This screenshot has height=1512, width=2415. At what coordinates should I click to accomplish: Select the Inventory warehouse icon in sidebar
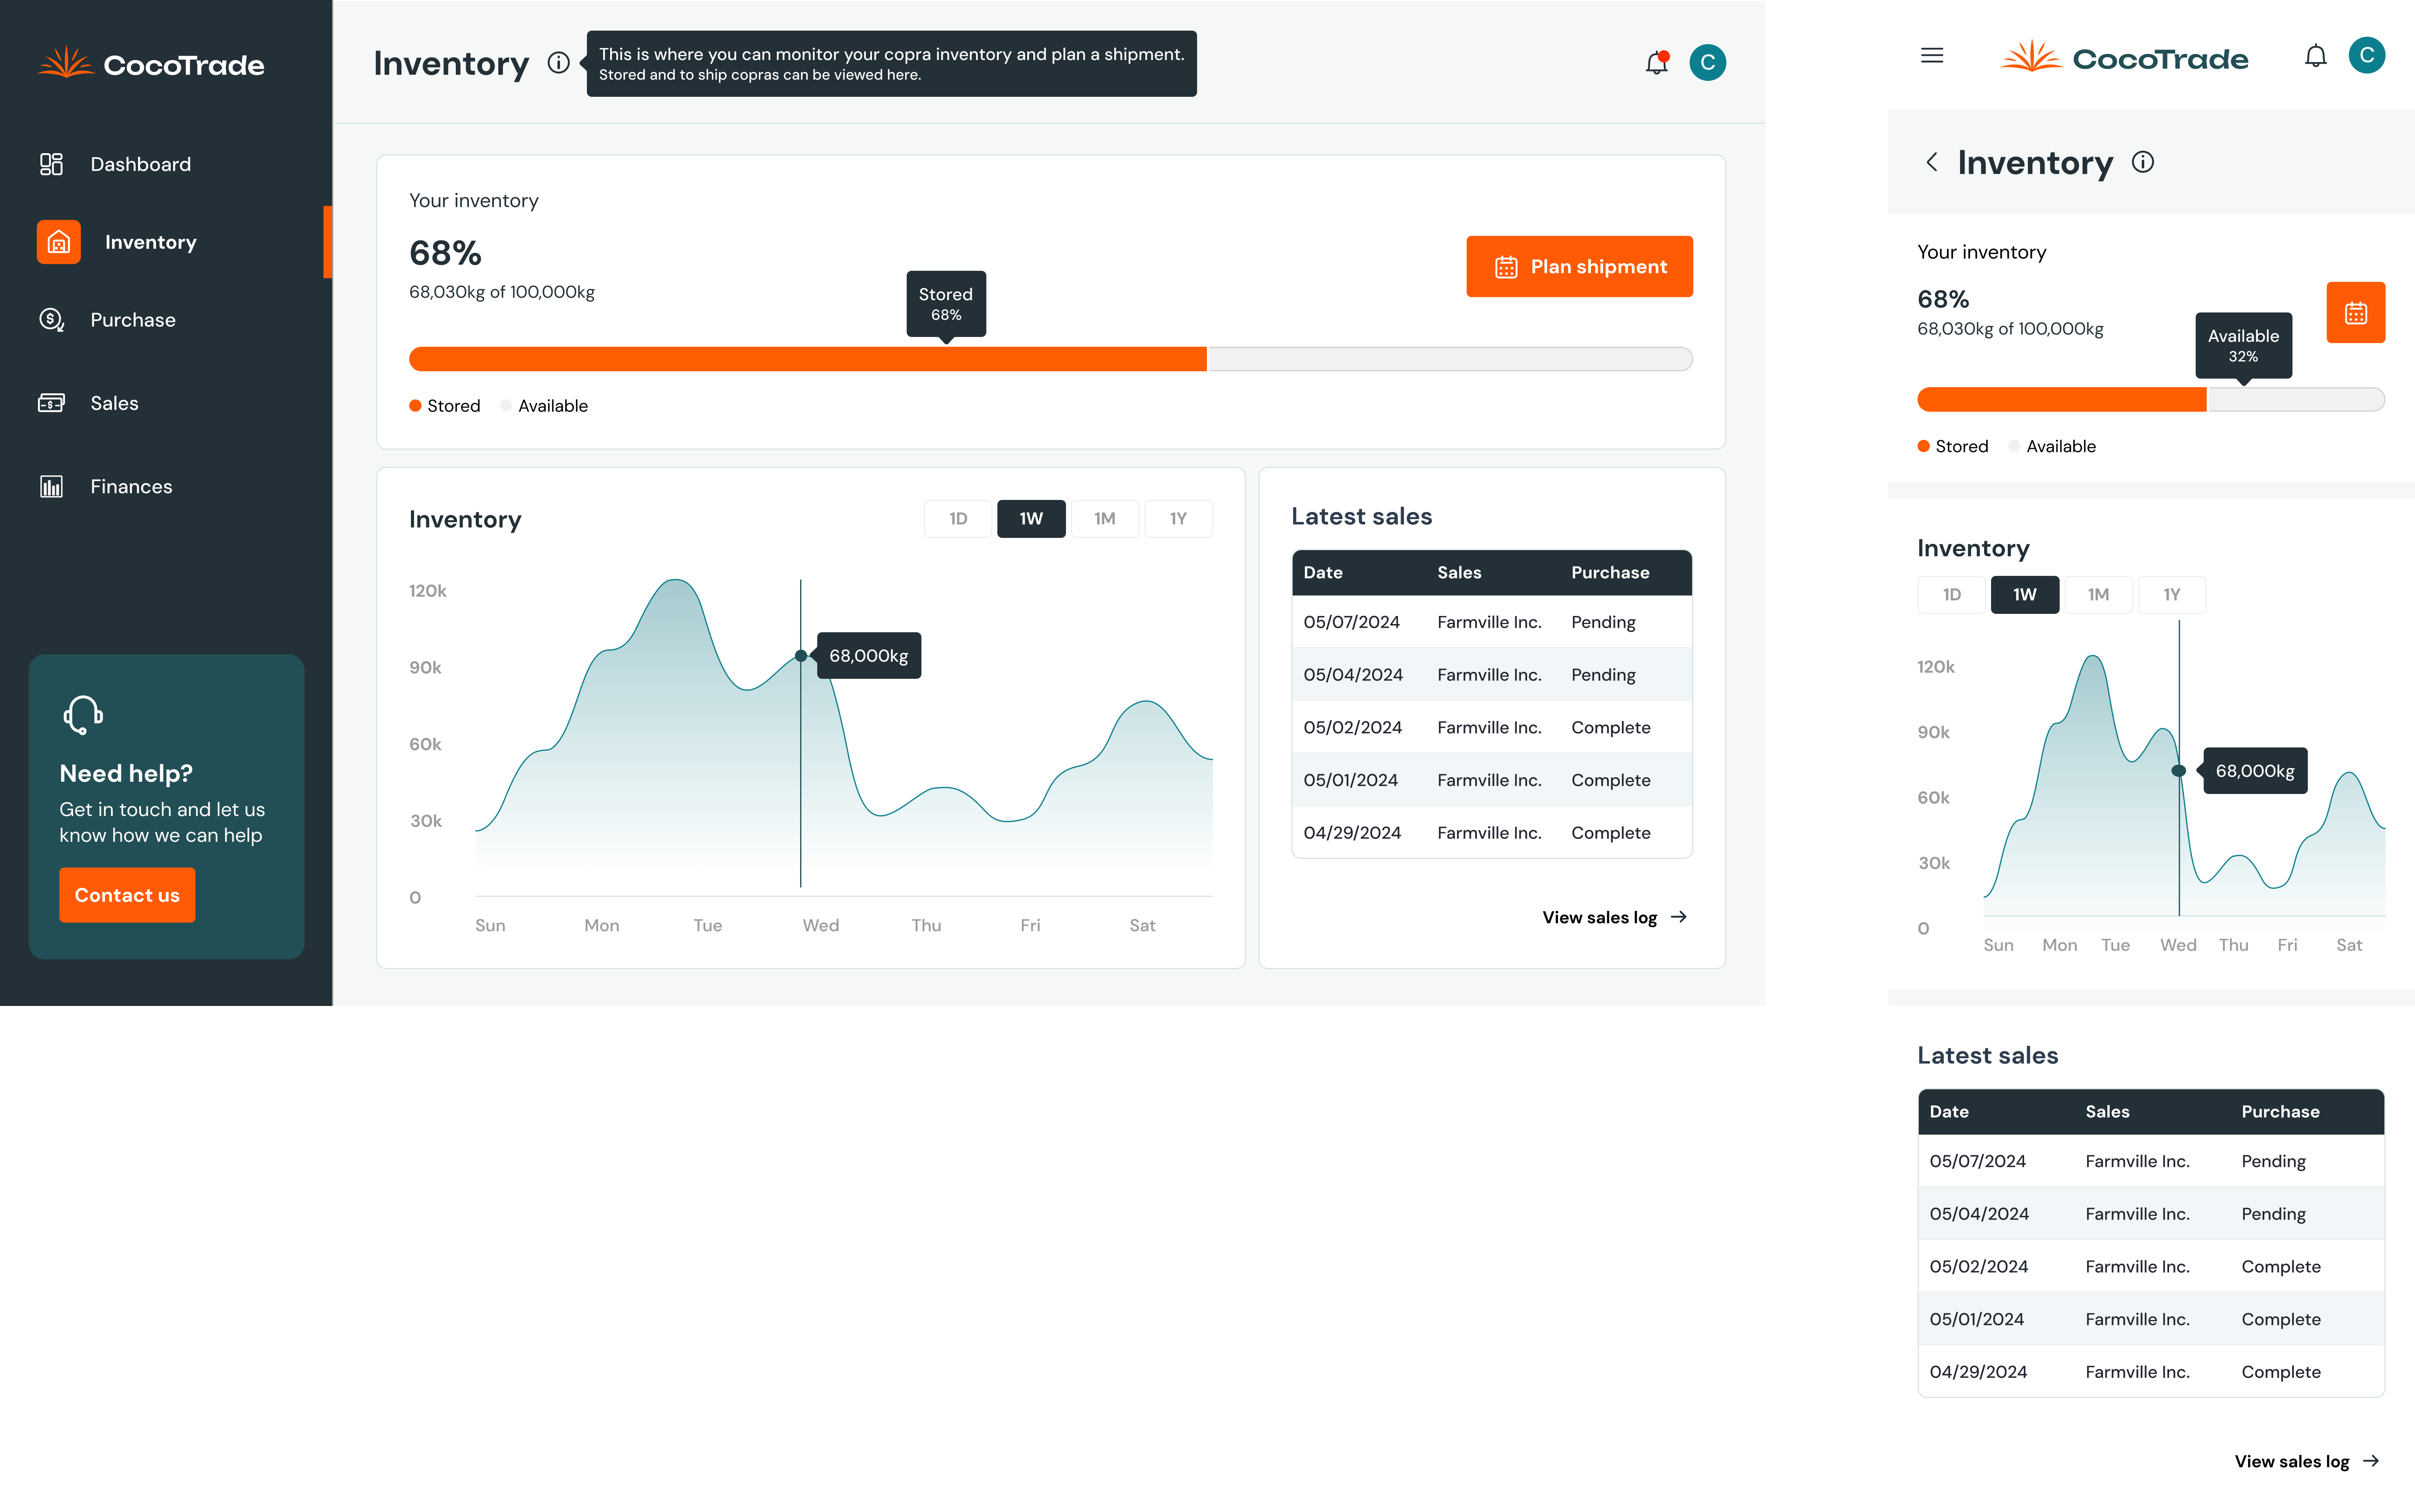59,242
